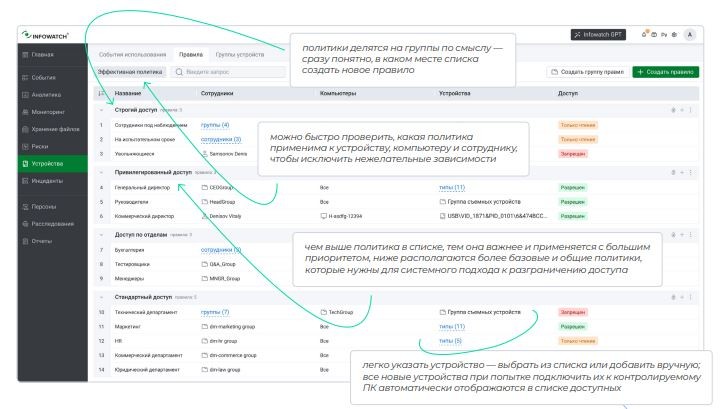Click the icon right of the bell
Image resolution: width=728 pixels, height=409 pixels.
pos(654,35)
